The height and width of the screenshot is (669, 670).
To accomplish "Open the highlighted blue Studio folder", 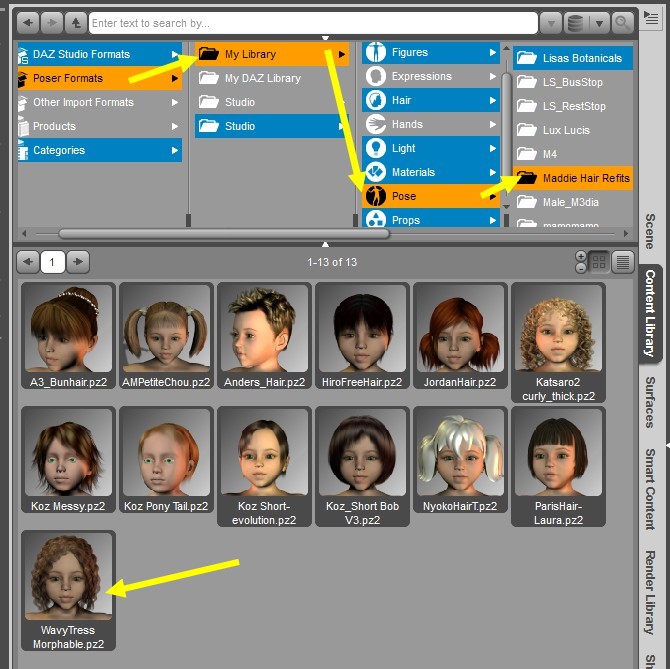I will [x=272, y=126].
